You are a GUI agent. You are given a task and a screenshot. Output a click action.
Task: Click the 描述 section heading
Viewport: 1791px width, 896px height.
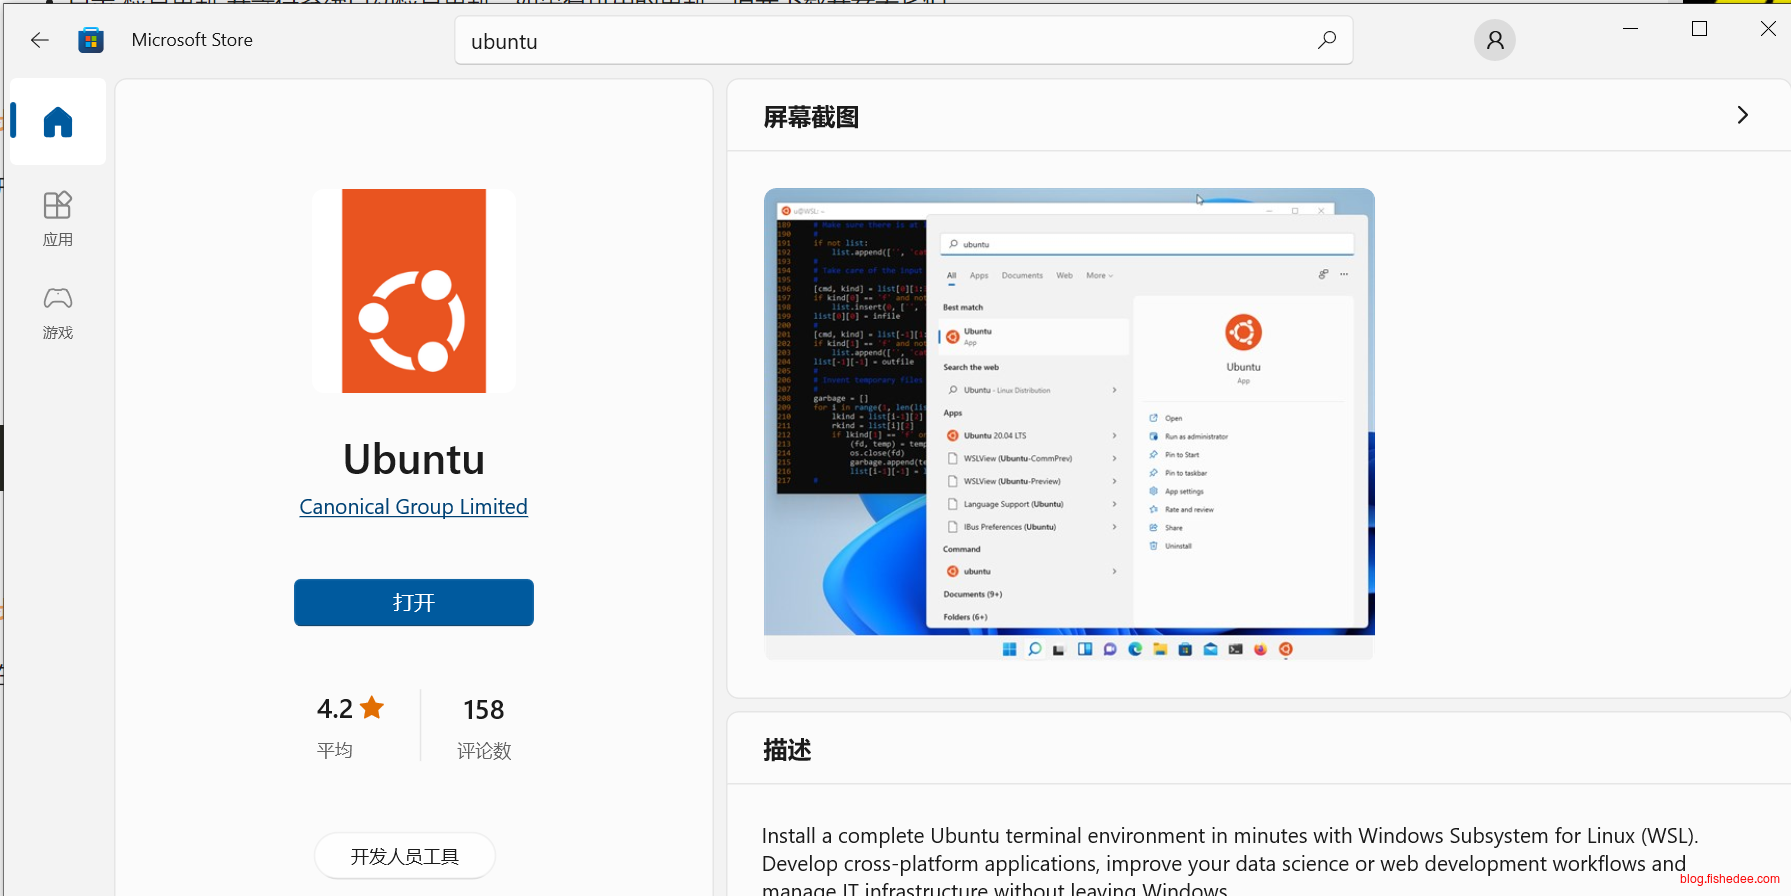(x=787, y=750)
